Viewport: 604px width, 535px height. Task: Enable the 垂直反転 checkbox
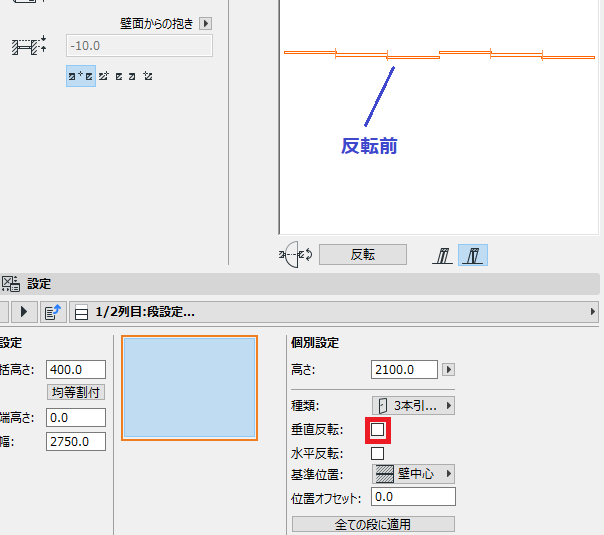[x=378, y=429]
